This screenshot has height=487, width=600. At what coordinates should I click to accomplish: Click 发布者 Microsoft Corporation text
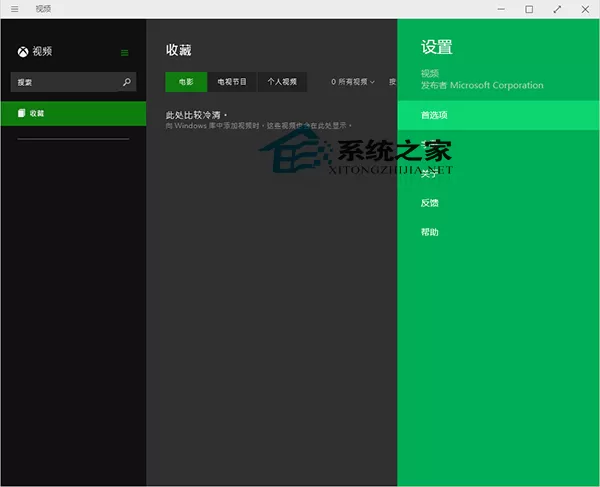pyautogui.click(x=482, y=85)
